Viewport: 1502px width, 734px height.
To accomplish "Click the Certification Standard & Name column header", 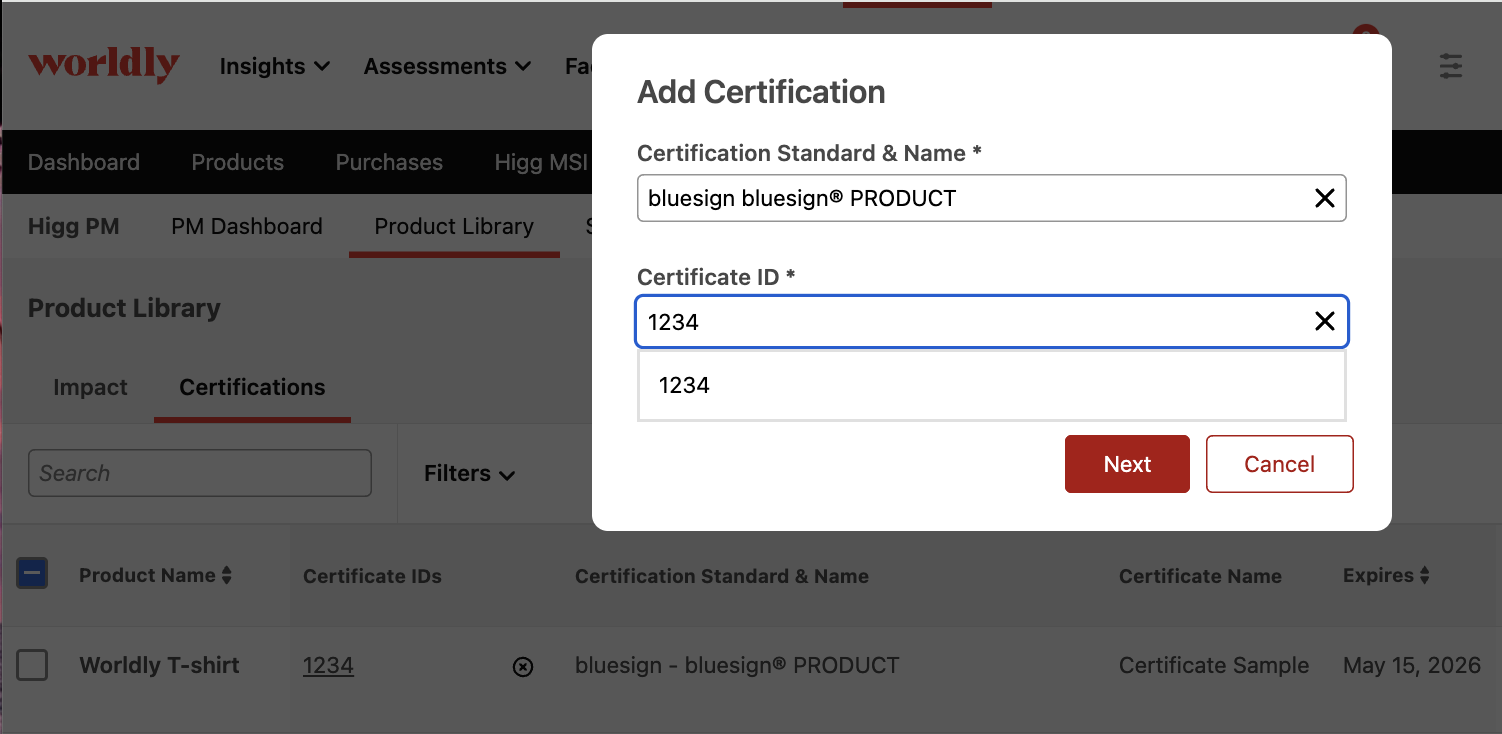I will coord(722,576).
